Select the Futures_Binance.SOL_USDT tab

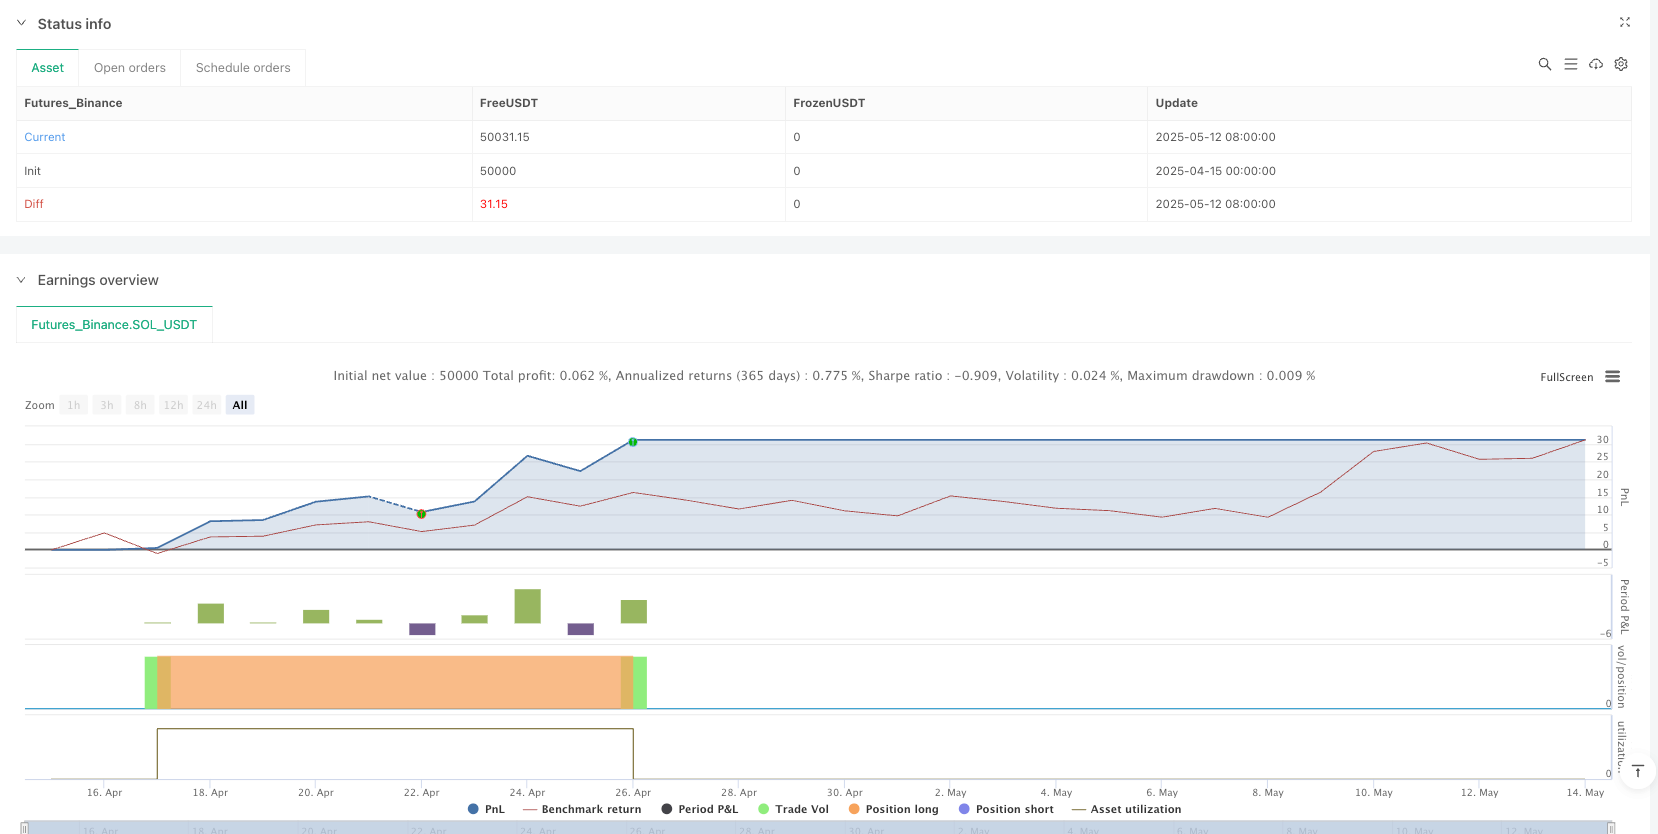pos(114,325)
